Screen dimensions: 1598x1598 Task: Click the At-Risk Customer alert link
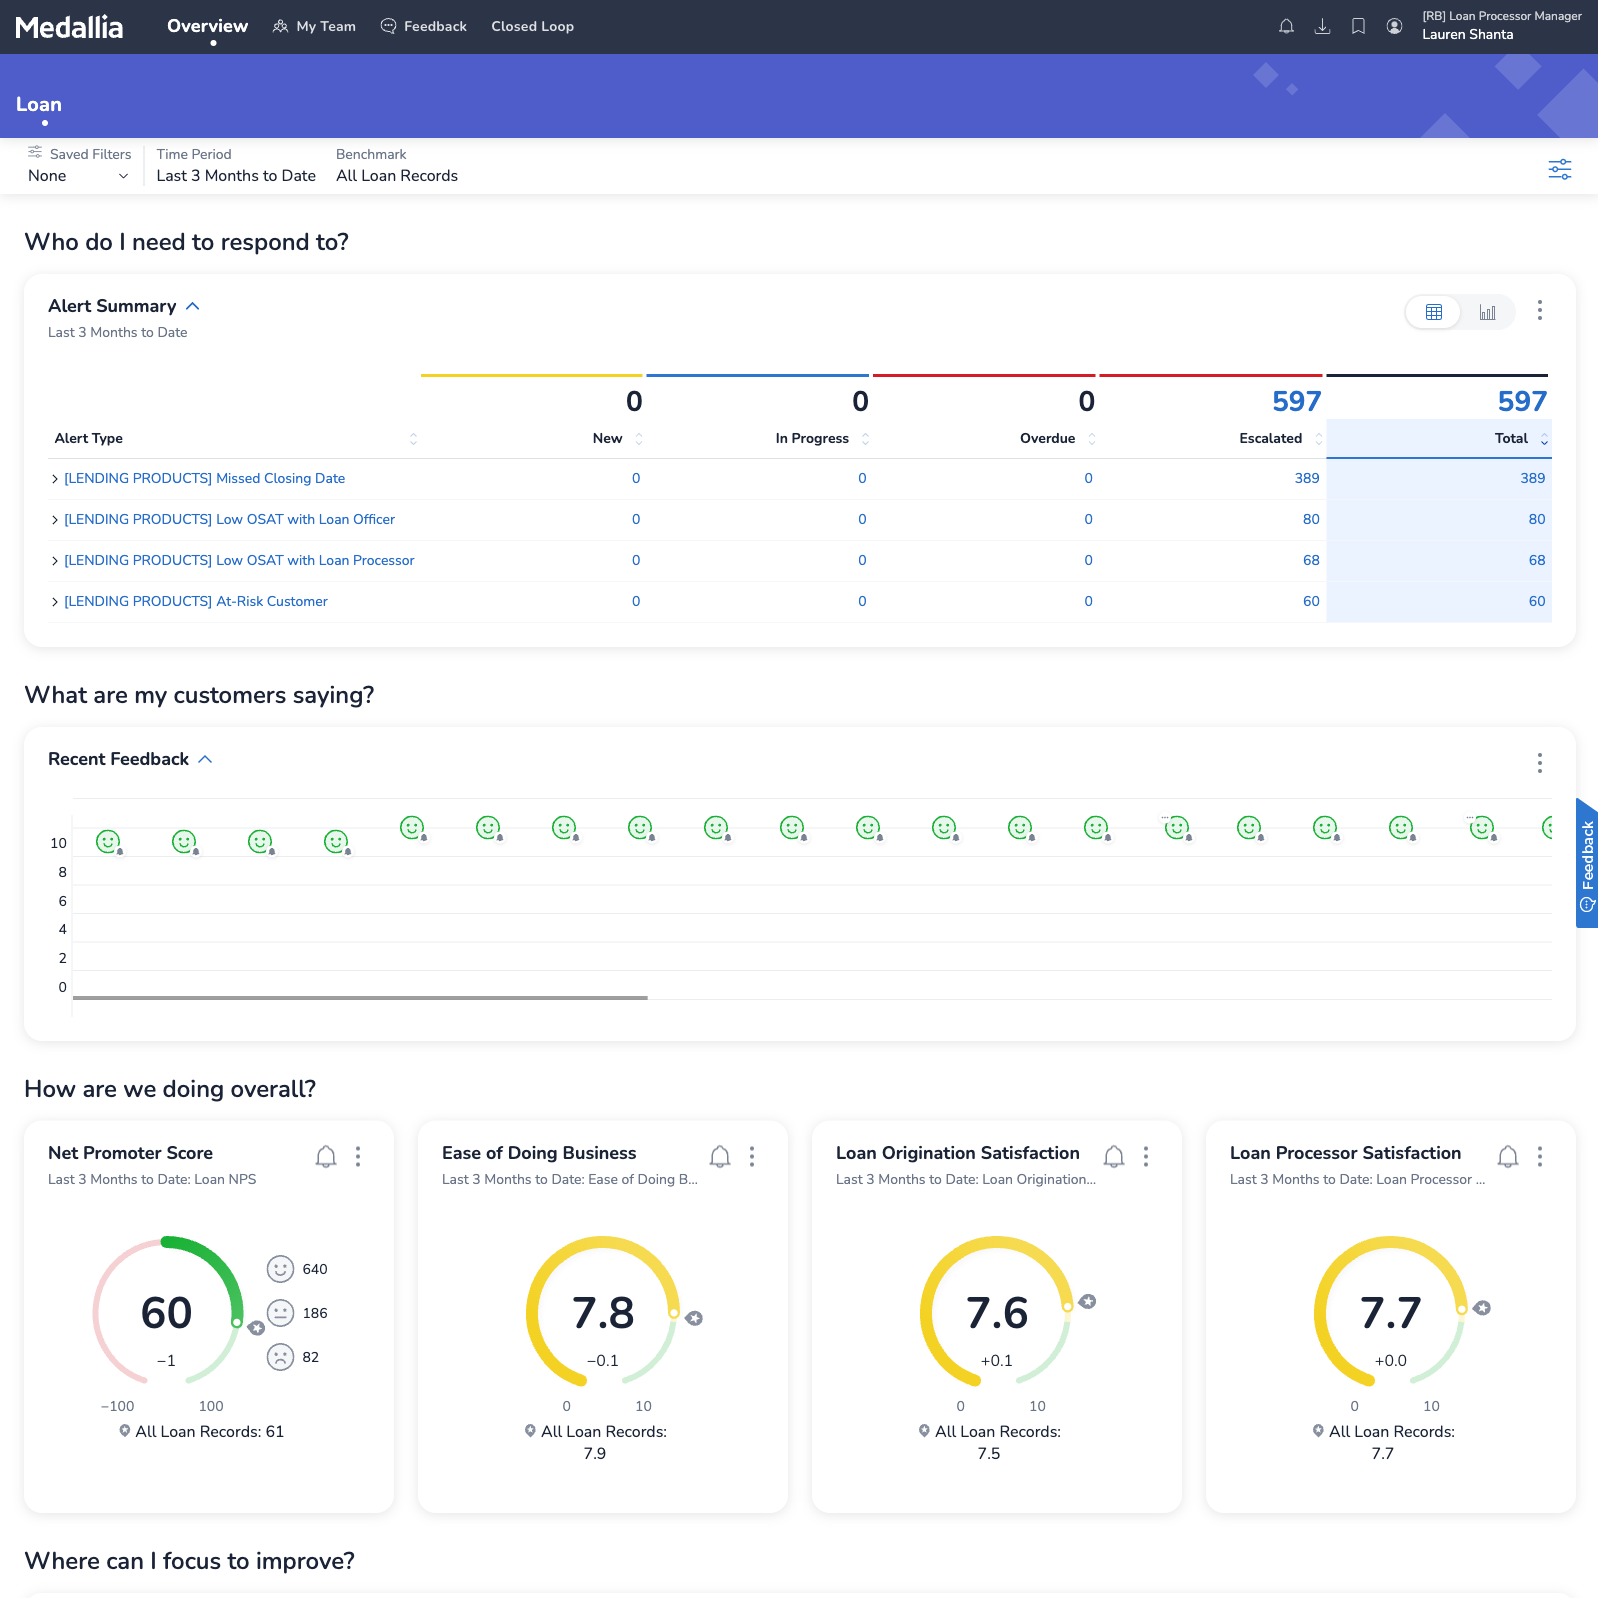[x=195, y=602]
